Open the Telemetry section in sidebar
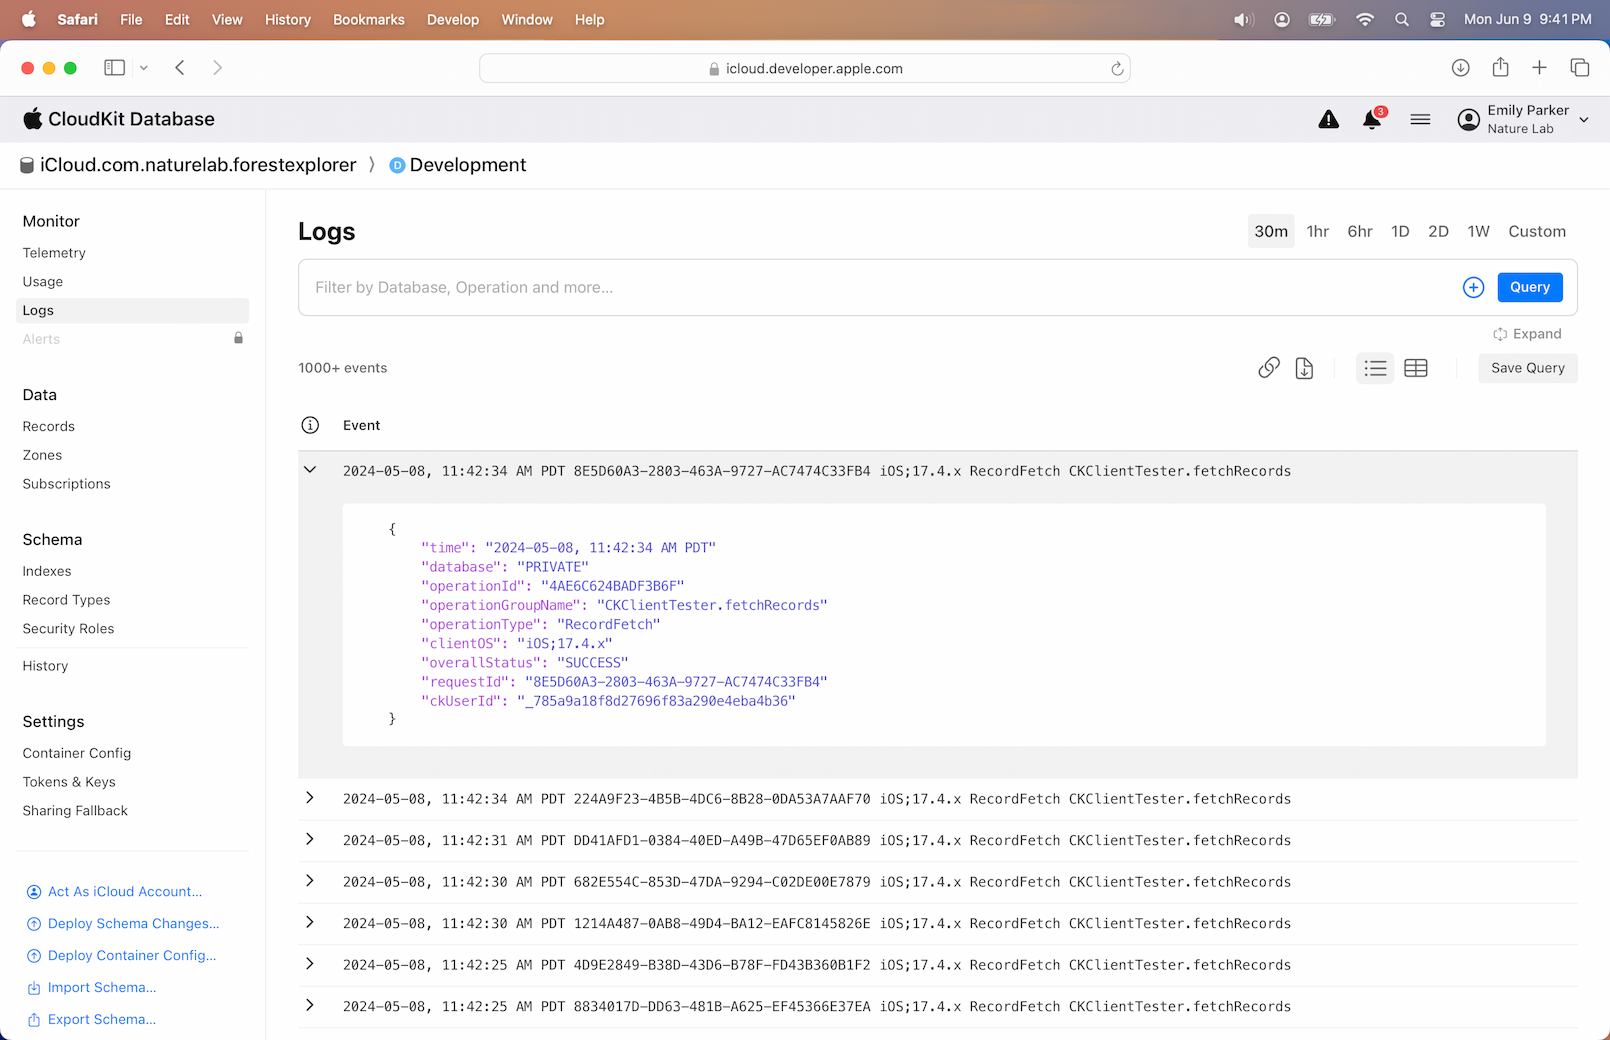 54,253
